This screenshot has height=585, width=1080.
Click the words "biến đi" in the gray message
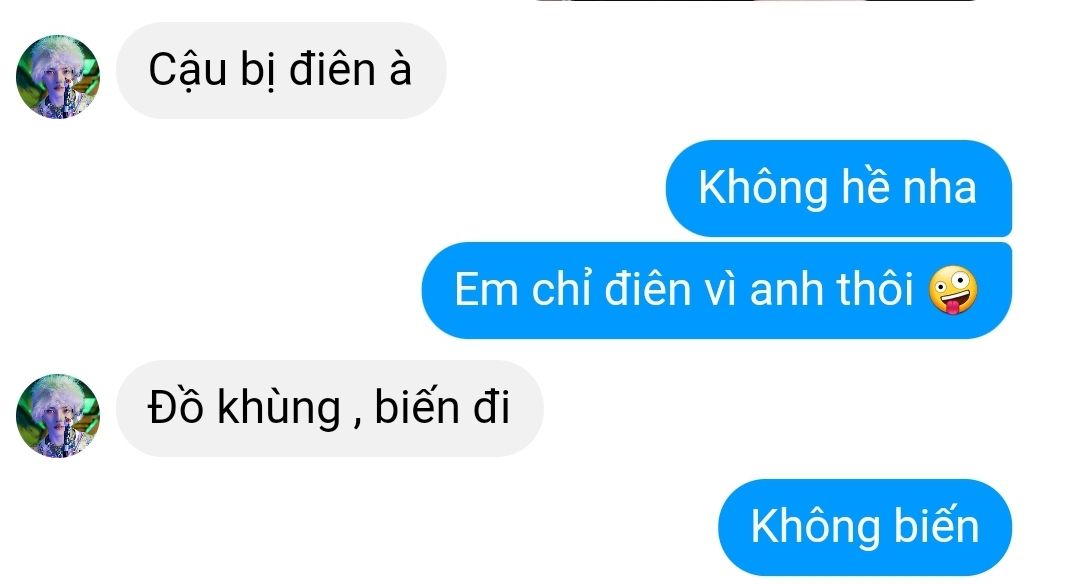[442, 406]
